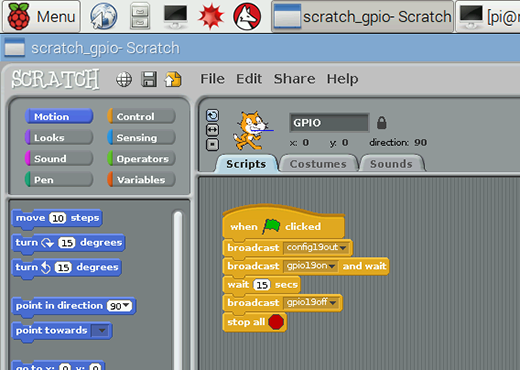Select the Looks block category
The width and height of the screenshot is (520, 370).
click(x=59, y=137)
